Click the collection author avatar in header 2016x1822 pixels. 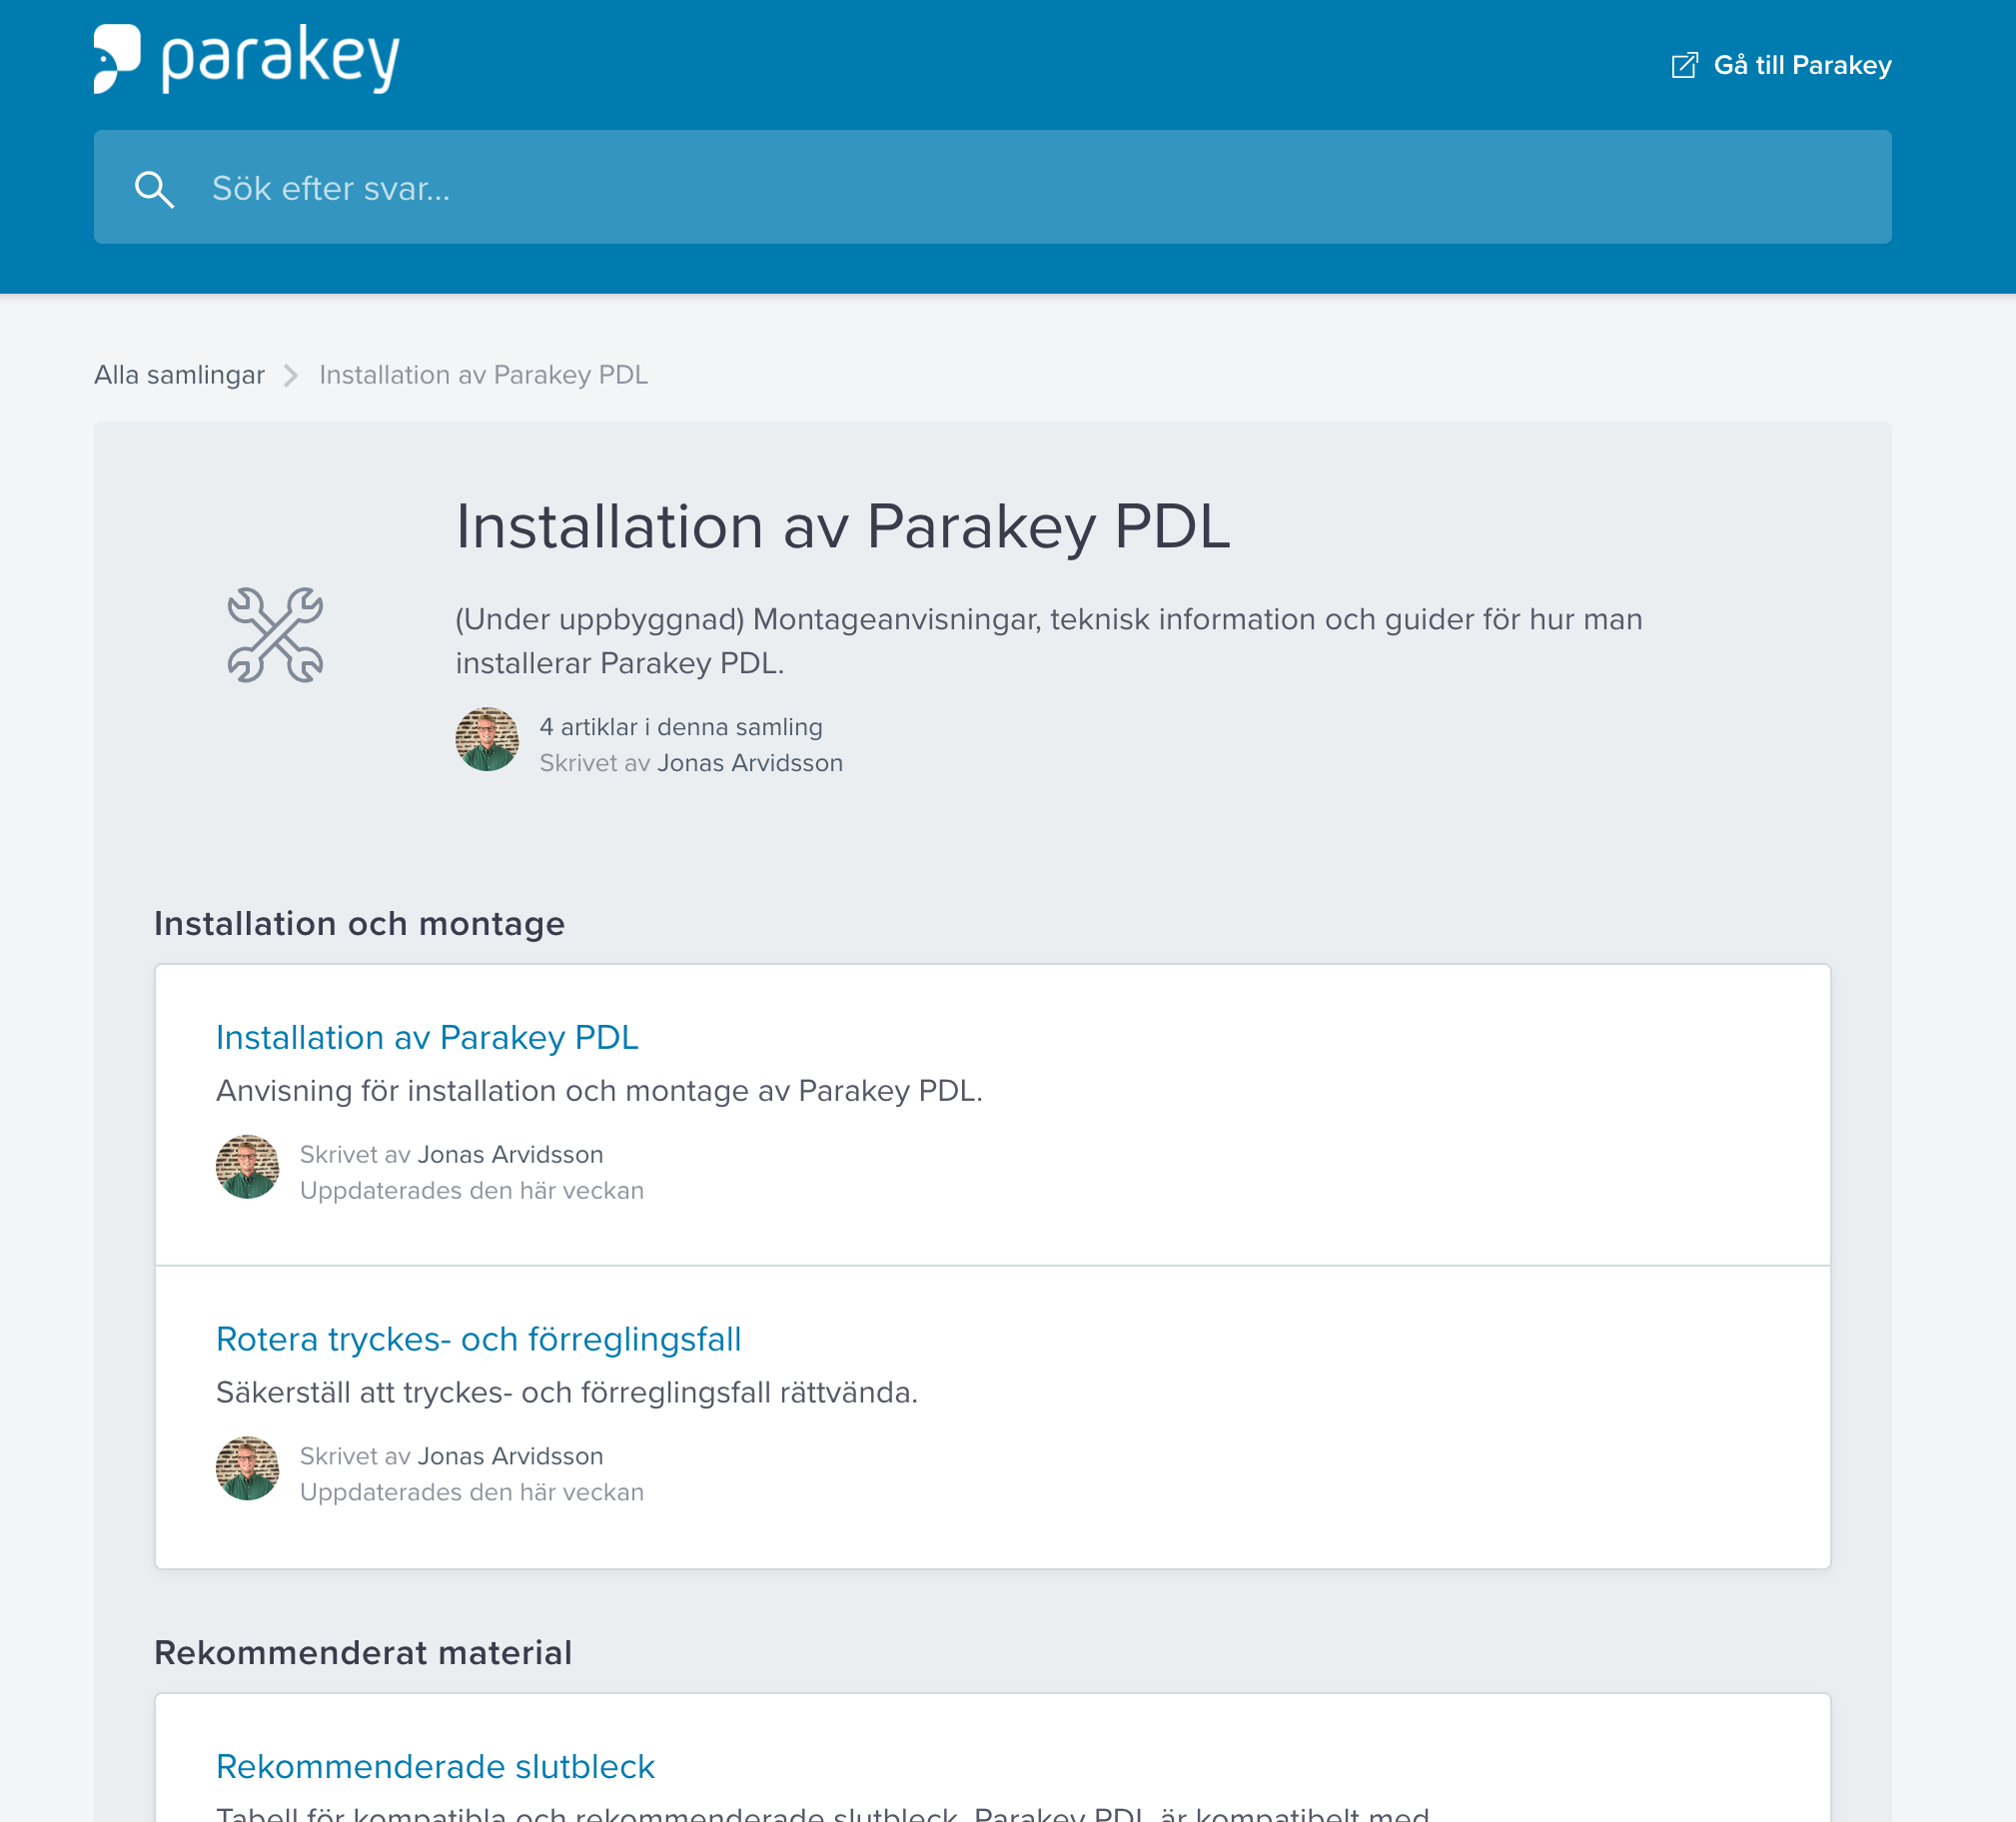click(487, 739)
